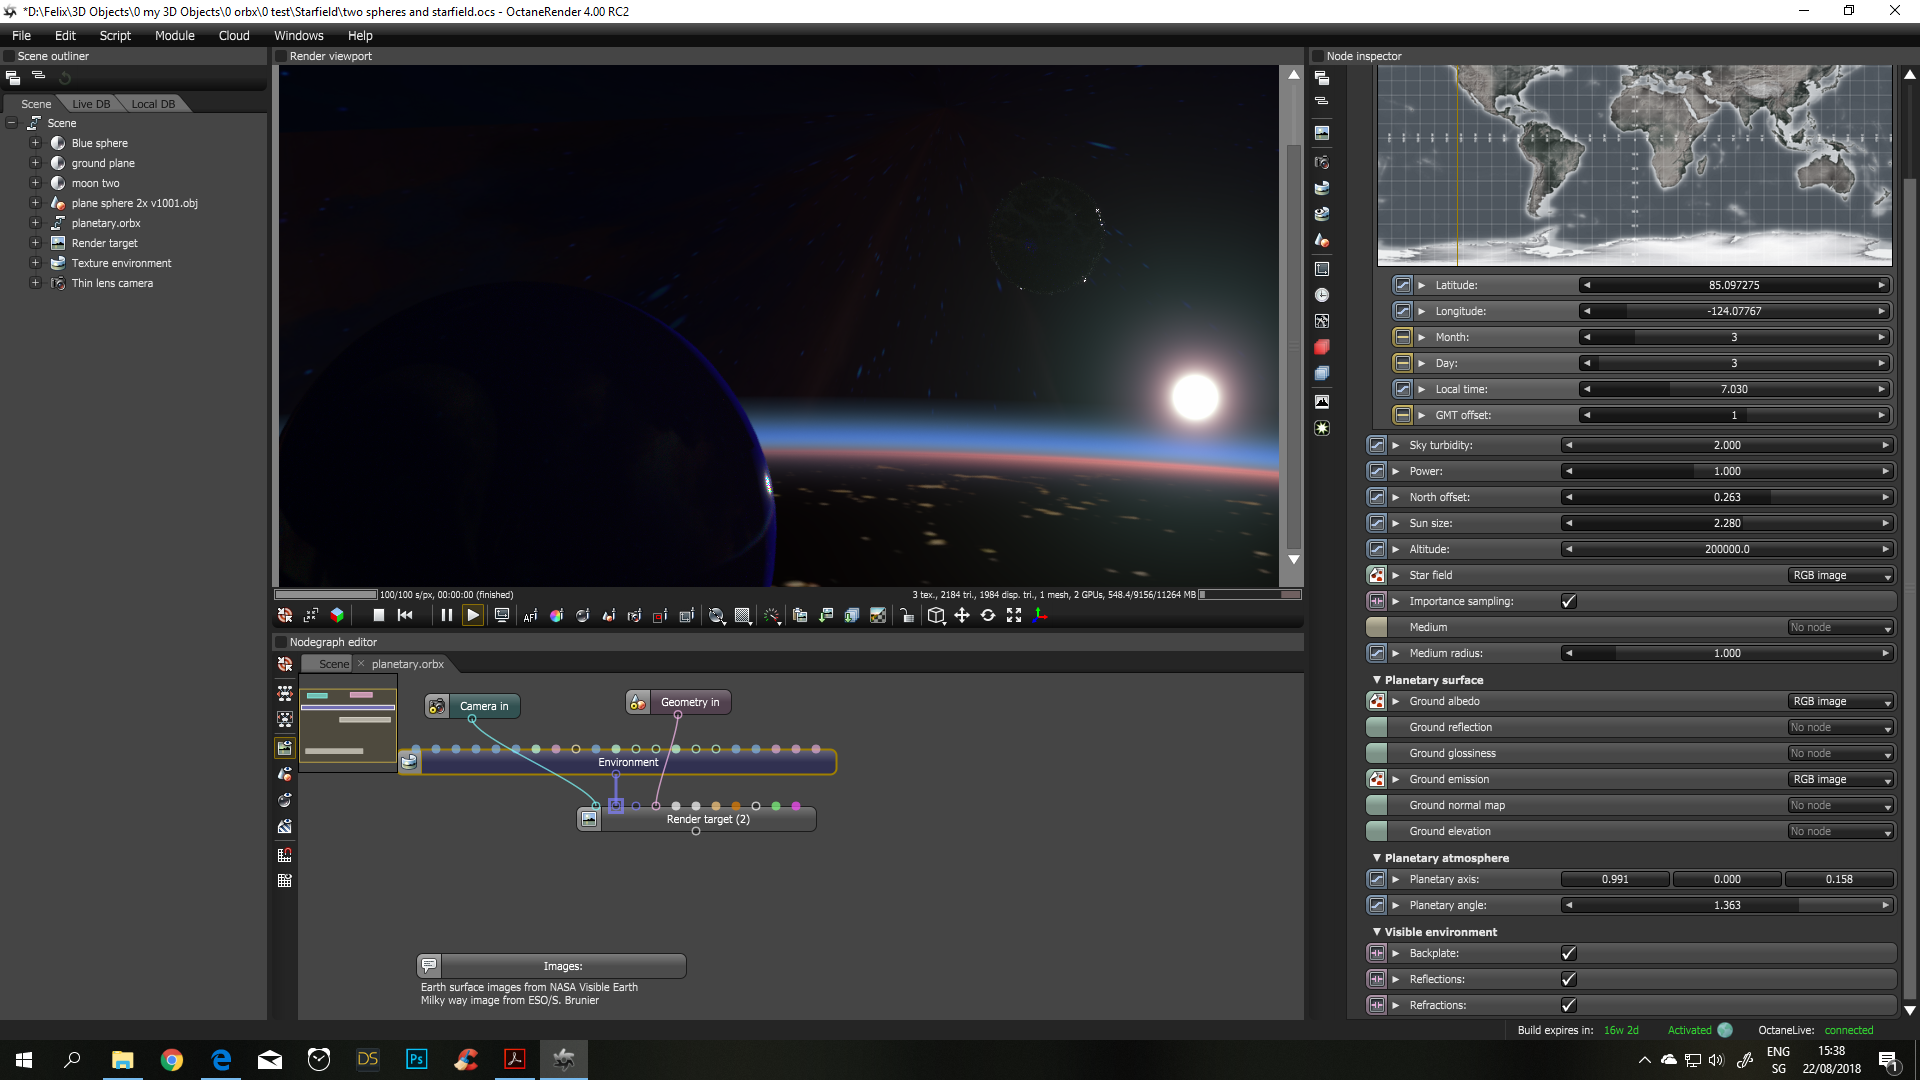Pause the render

tap(446, 616)
